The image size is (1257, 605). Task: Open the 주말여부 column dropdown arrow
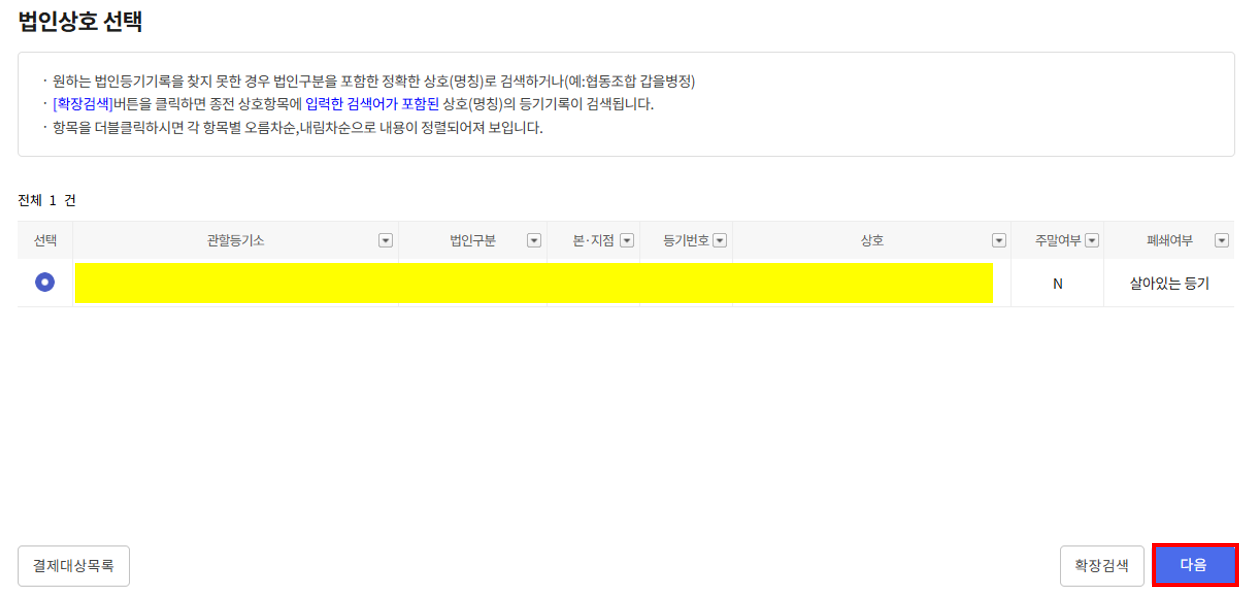(x=1092, y=241)
